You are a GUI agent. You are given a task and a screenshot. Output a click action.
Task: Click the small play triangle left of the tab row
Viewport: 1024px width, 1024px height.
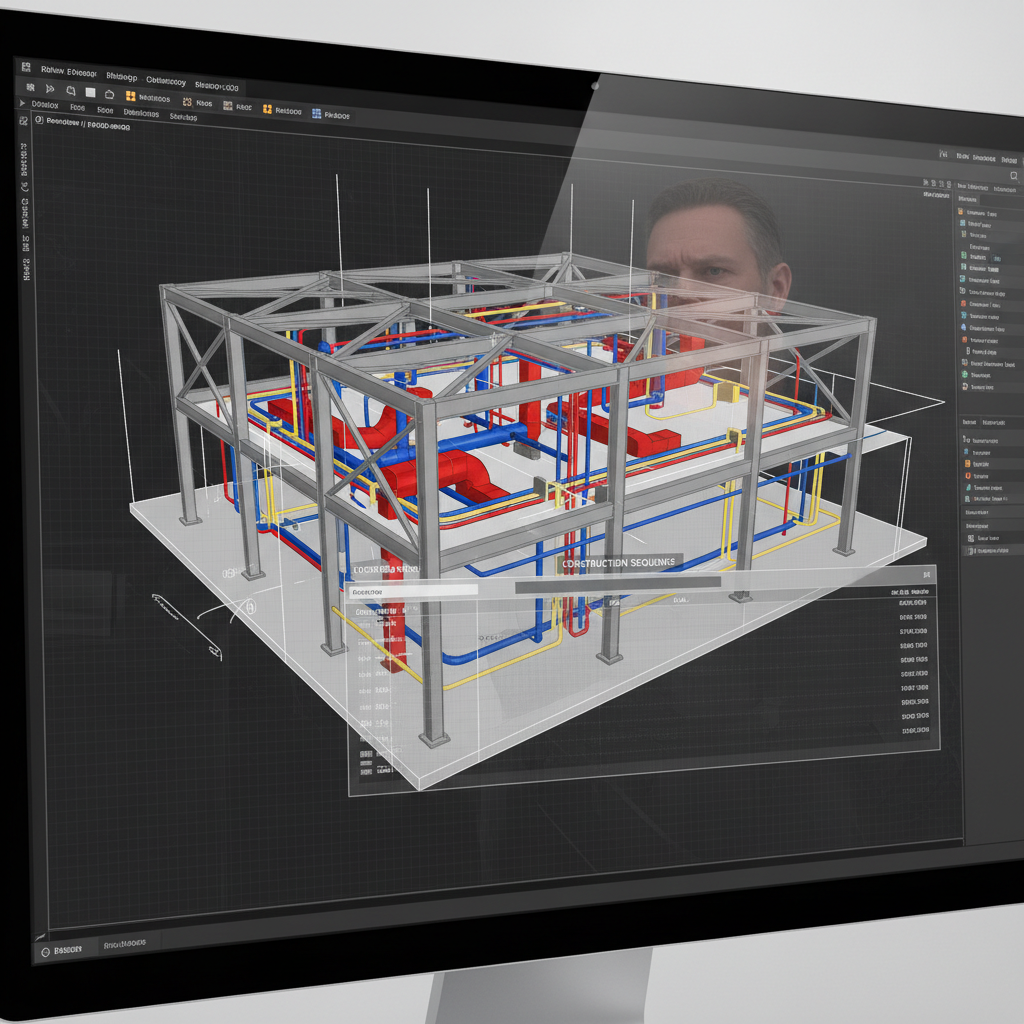tap(22, 103)
